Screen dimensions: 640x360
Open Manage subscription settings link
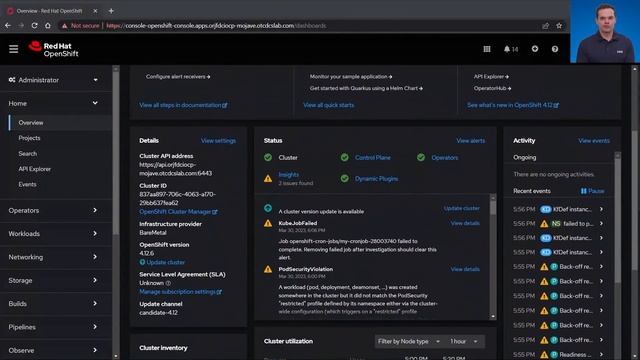coord(180,292)
